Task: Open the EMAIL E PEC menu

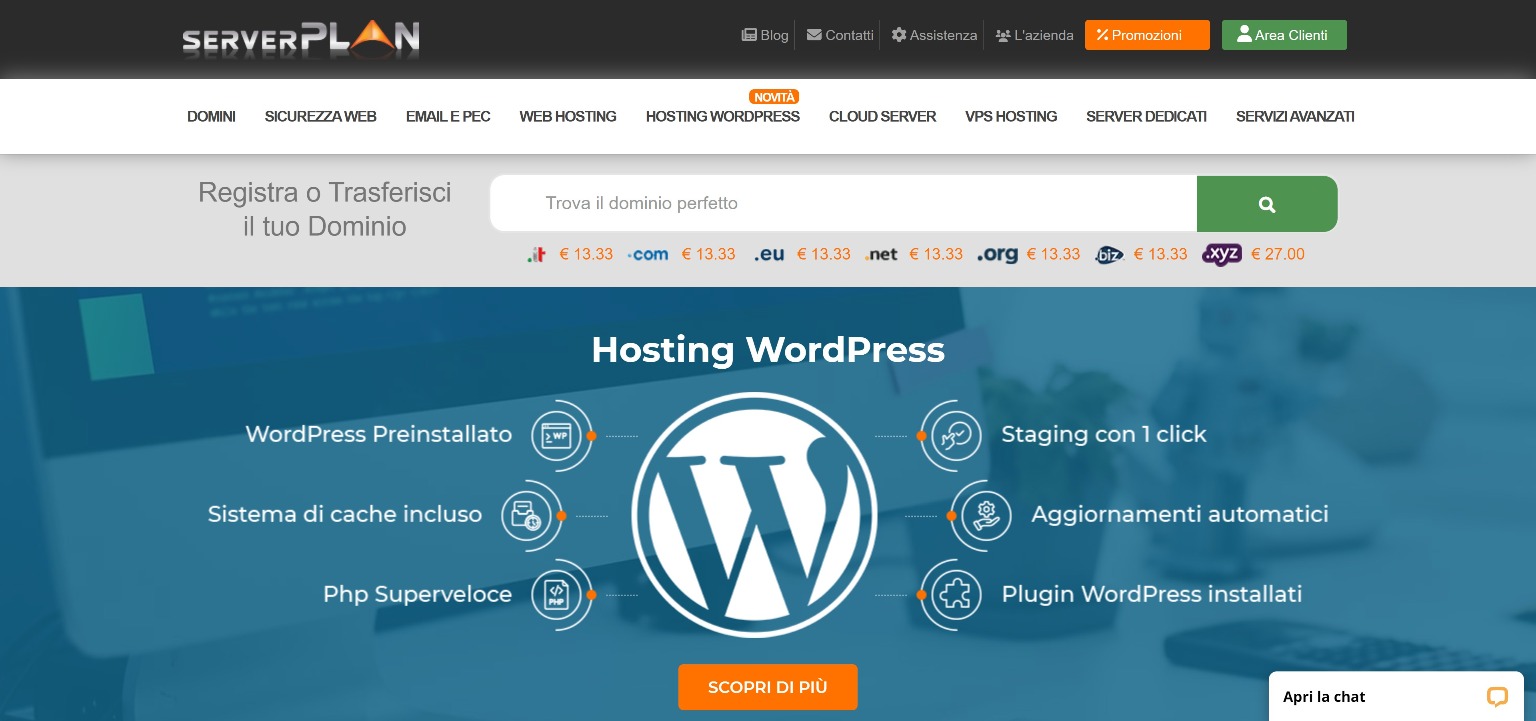Action: click(448, 117)
